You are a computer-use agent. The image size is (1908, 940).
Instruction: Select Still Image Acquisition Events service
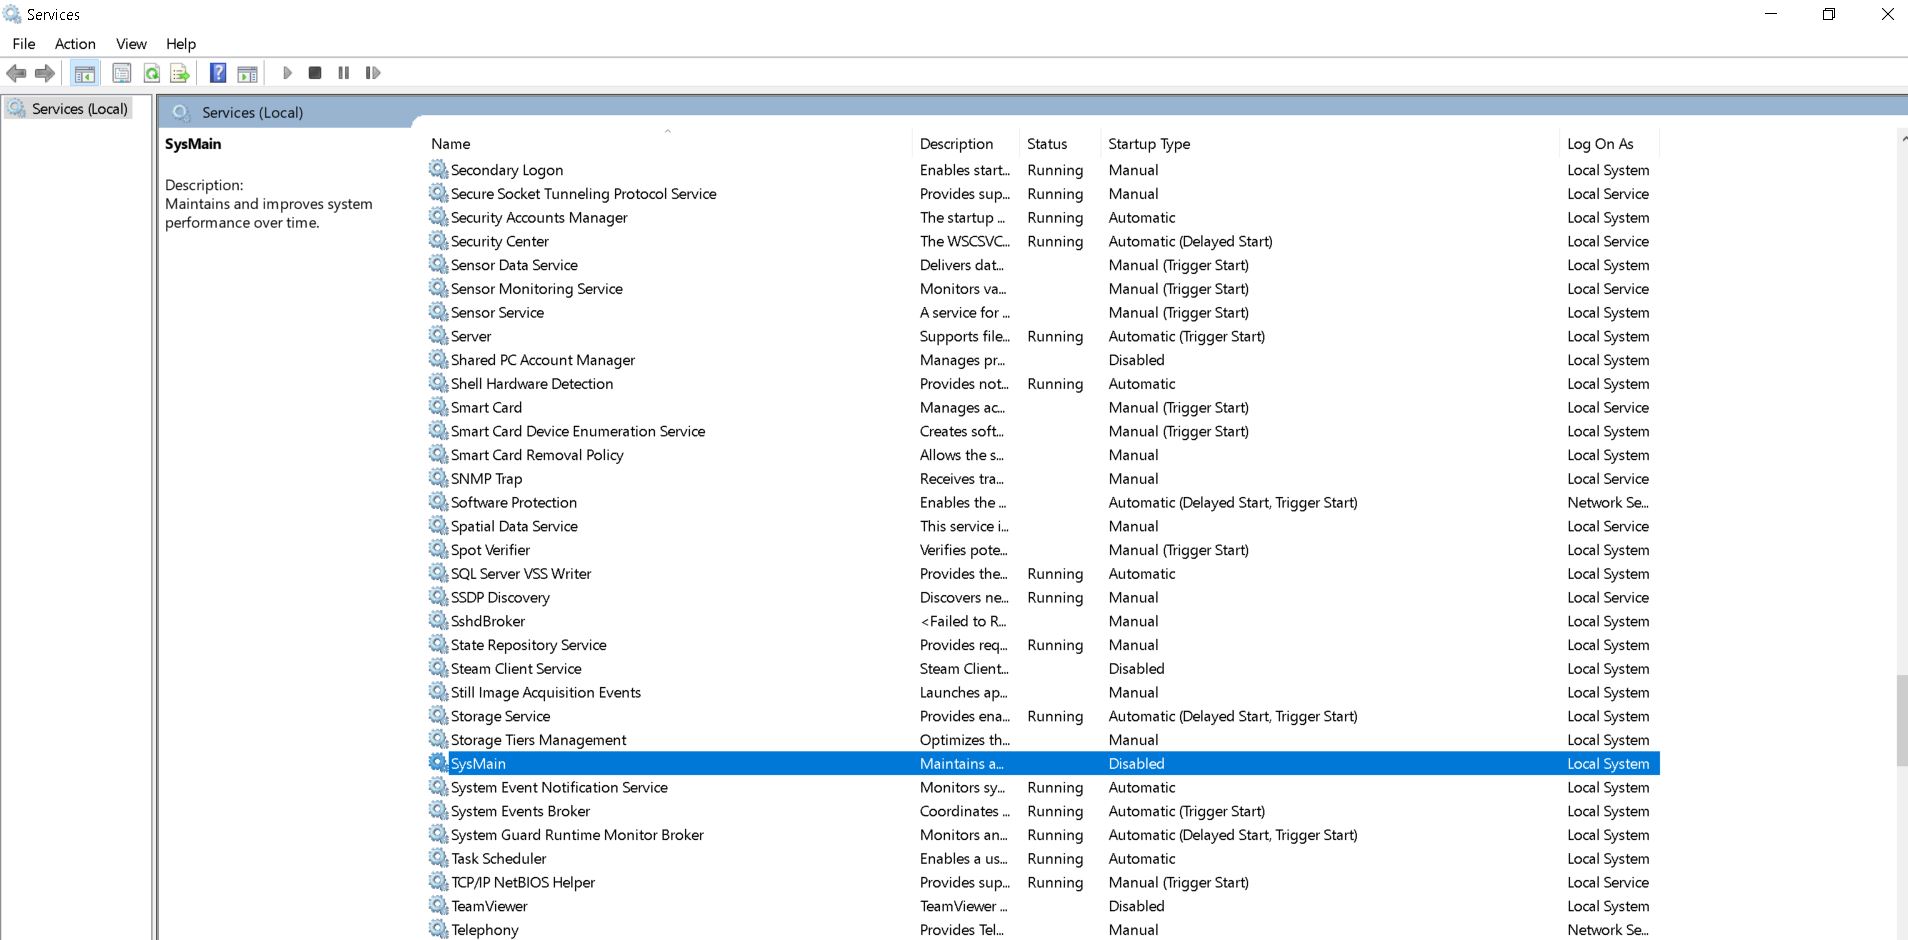1043,693
